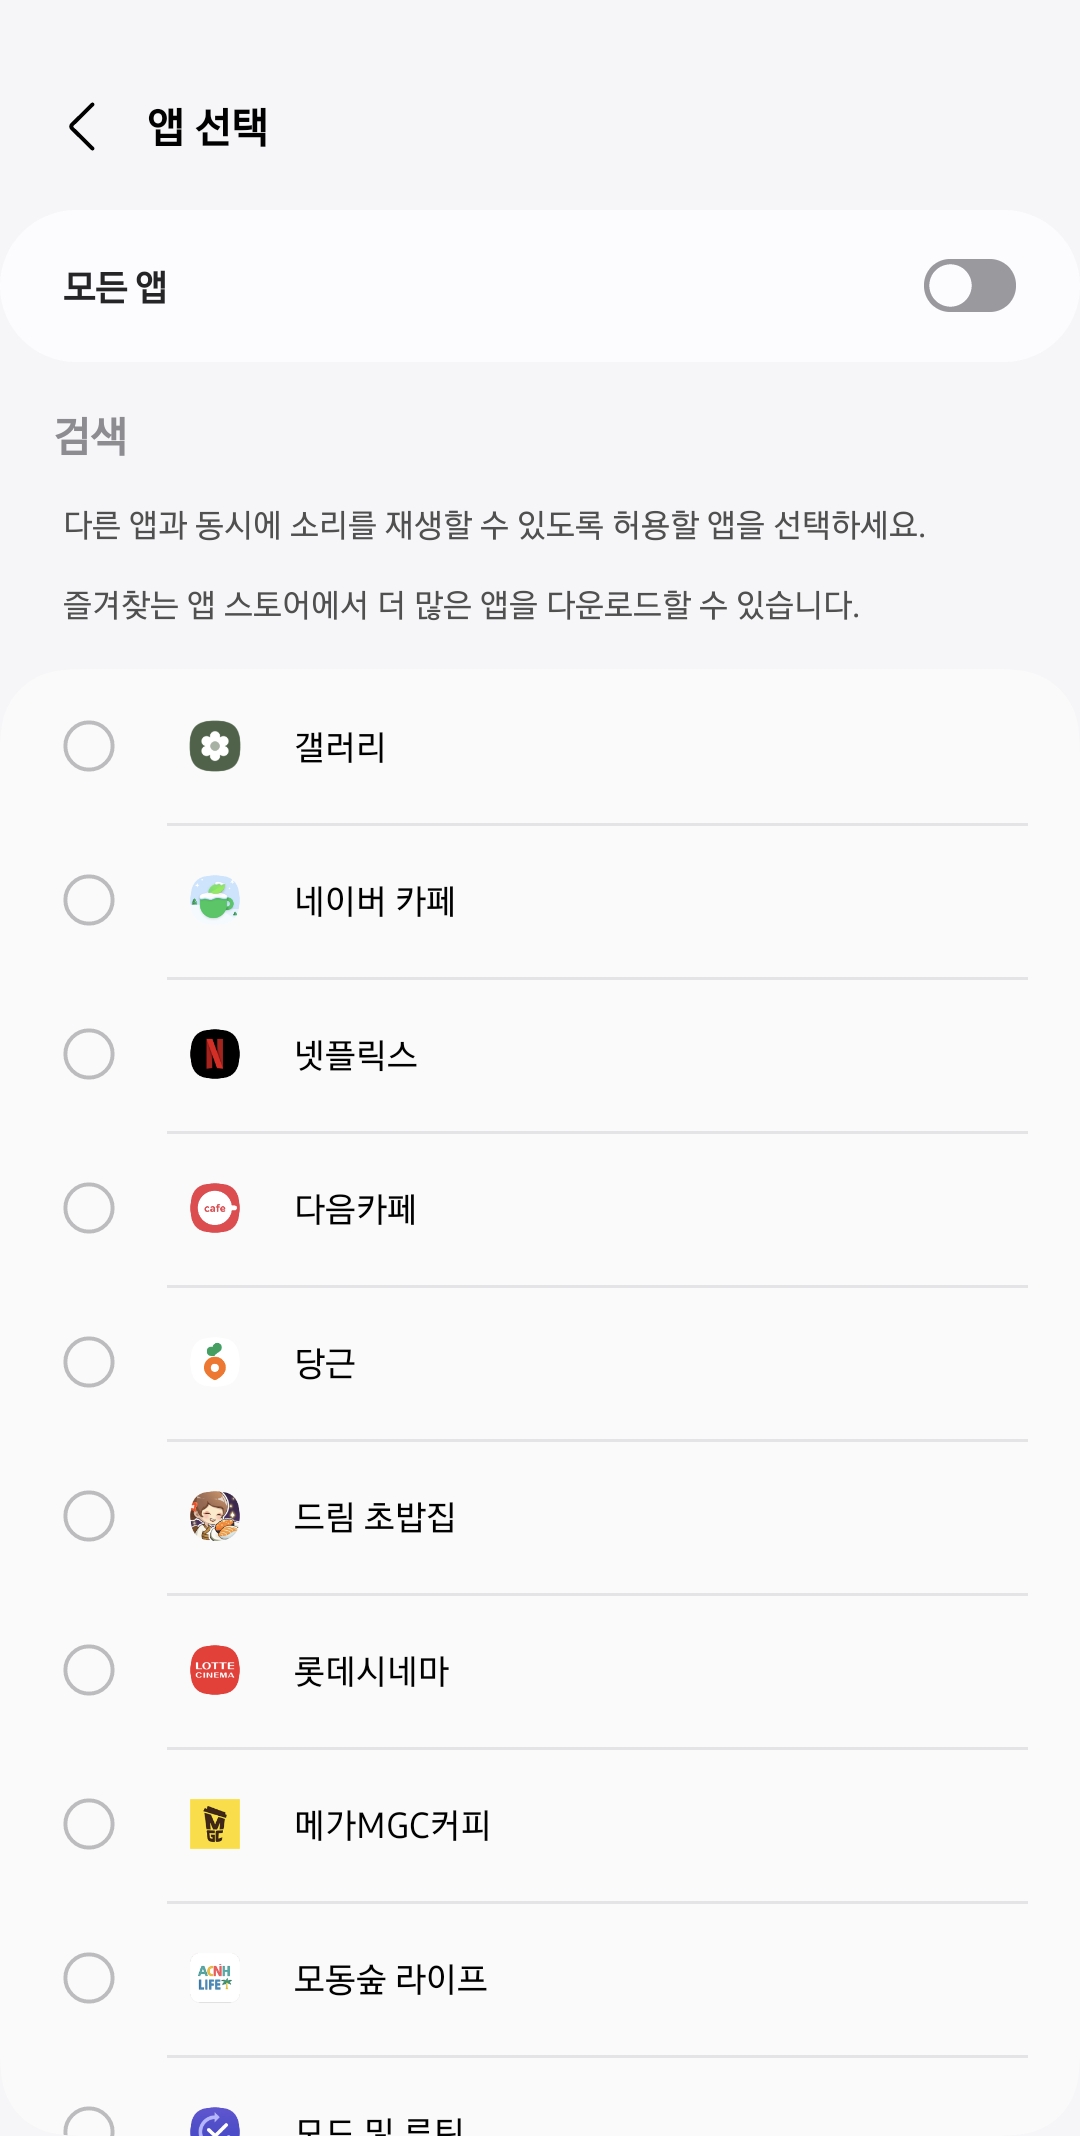The image size is (1080, 2136).
Task: Tap the 검색 search field
Action: click(91, 436)
